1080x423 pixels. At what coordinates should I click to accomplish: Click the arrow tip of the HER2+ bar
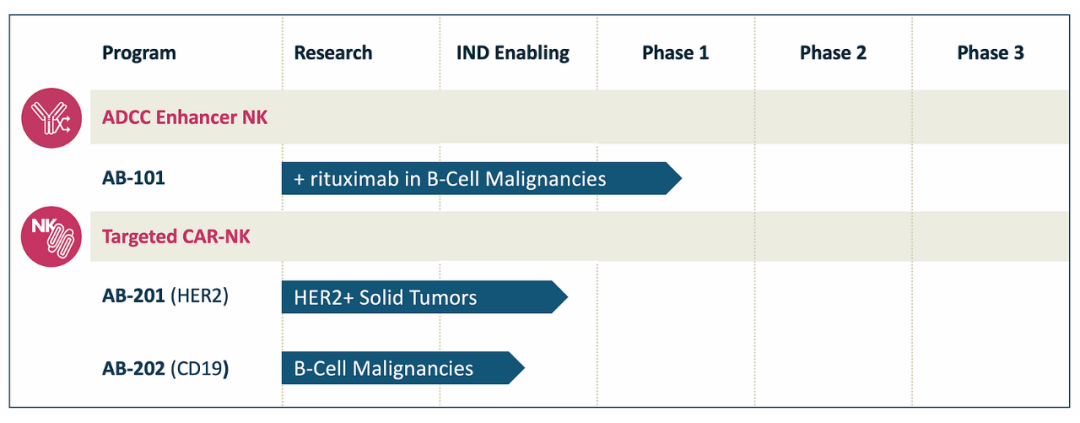pyautogui.click(x=559, y=297)
